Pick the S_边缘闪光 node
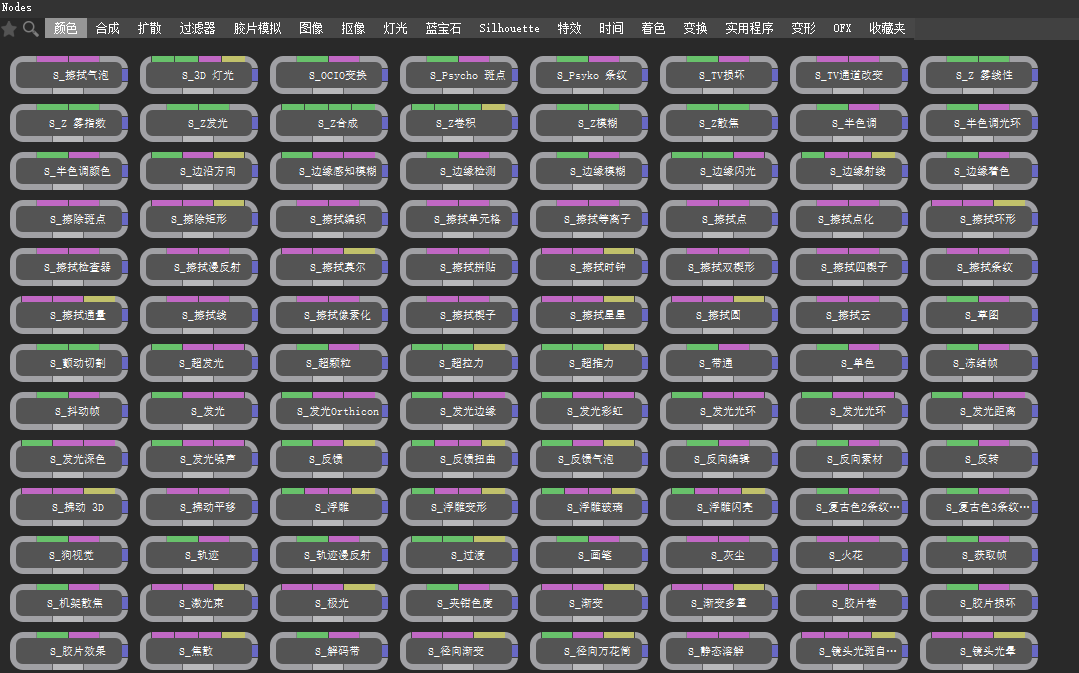This screenshot has height=673, width=1079. [719, 171]
